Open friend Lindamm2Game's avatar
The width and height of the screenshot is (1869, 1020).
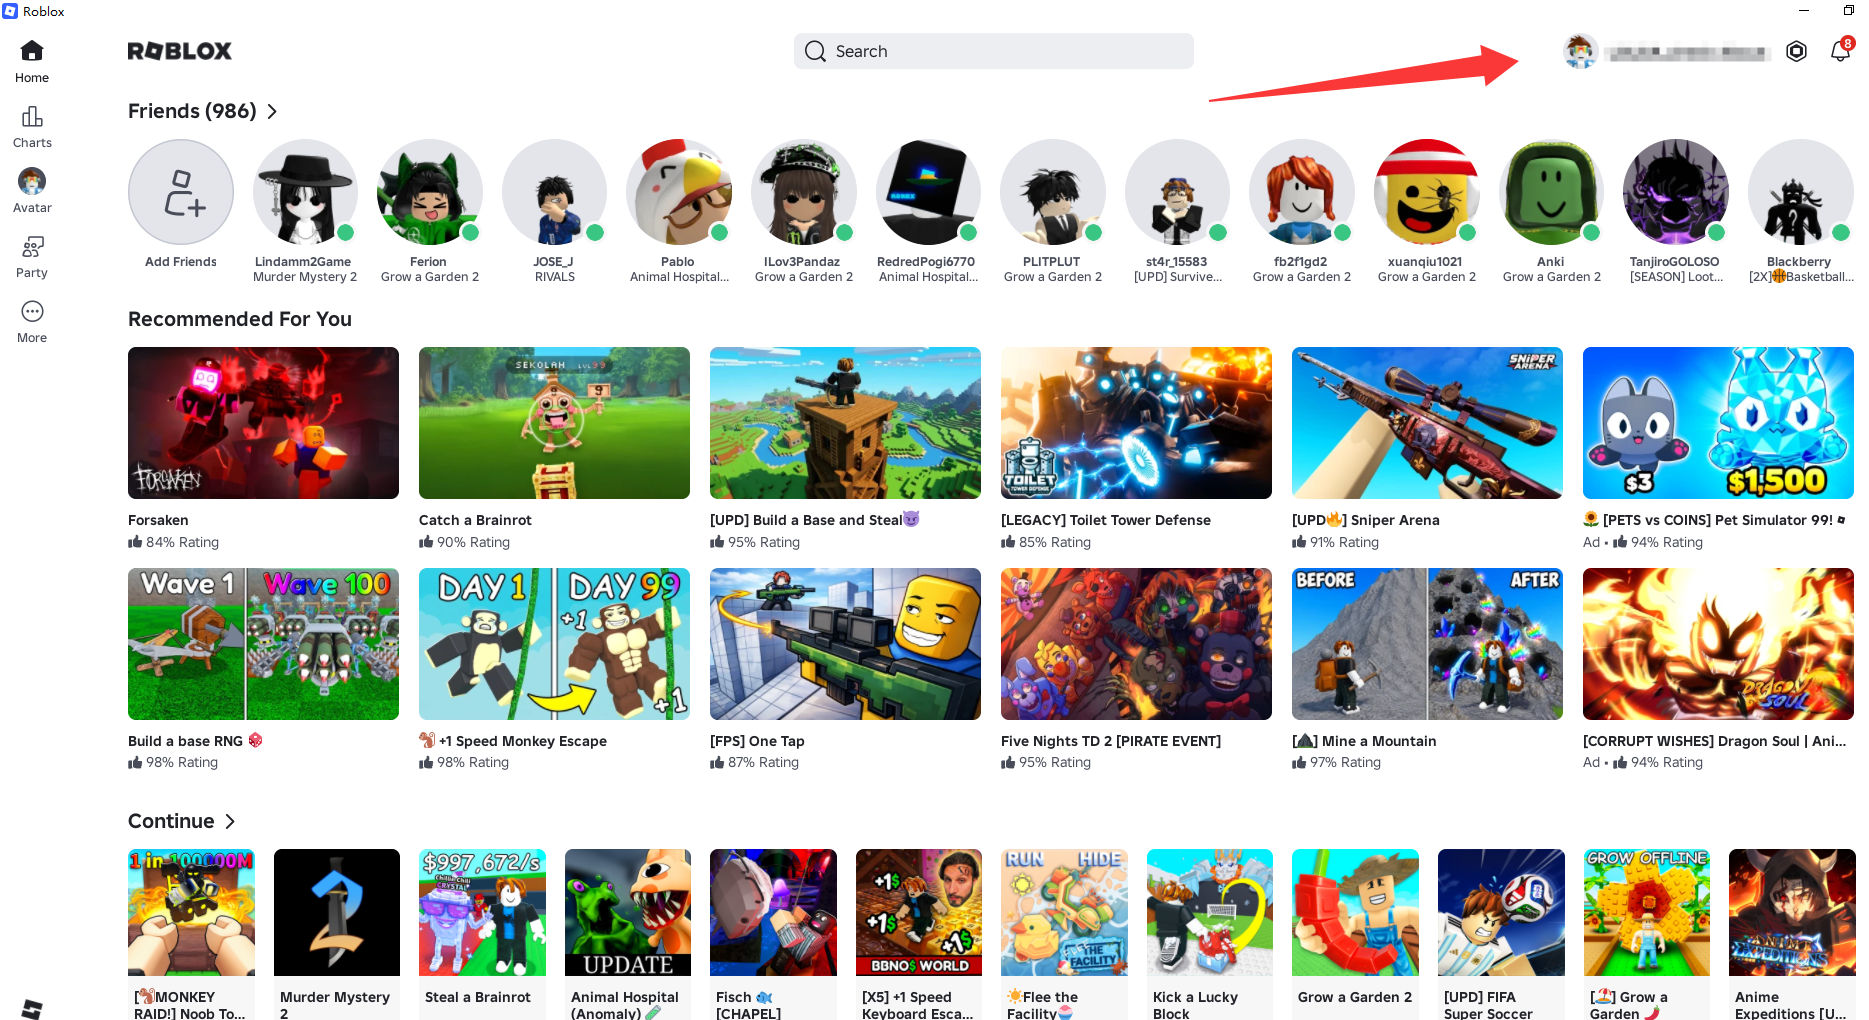[305, 192]
